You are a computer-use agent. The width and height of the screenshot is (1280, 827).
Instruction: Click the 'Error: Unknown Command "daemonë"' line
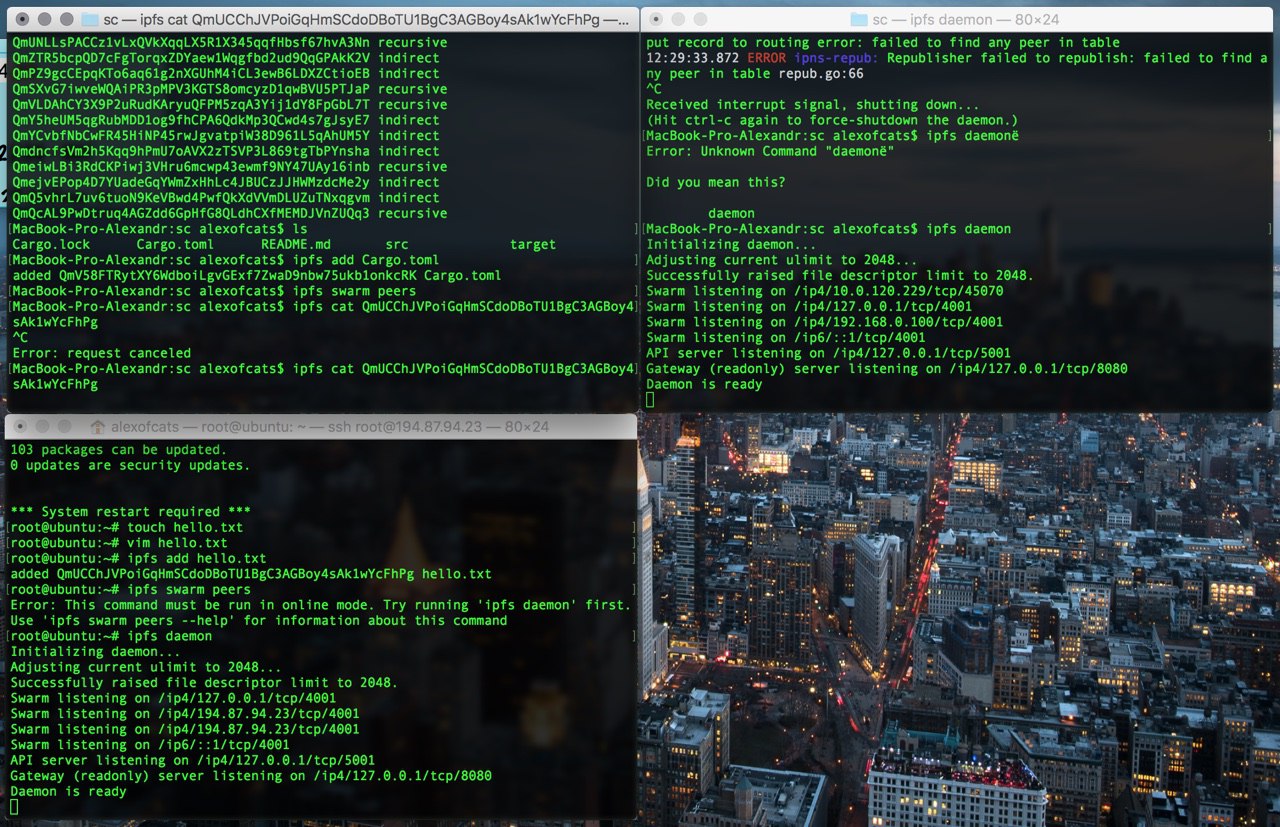pos(770,151)
